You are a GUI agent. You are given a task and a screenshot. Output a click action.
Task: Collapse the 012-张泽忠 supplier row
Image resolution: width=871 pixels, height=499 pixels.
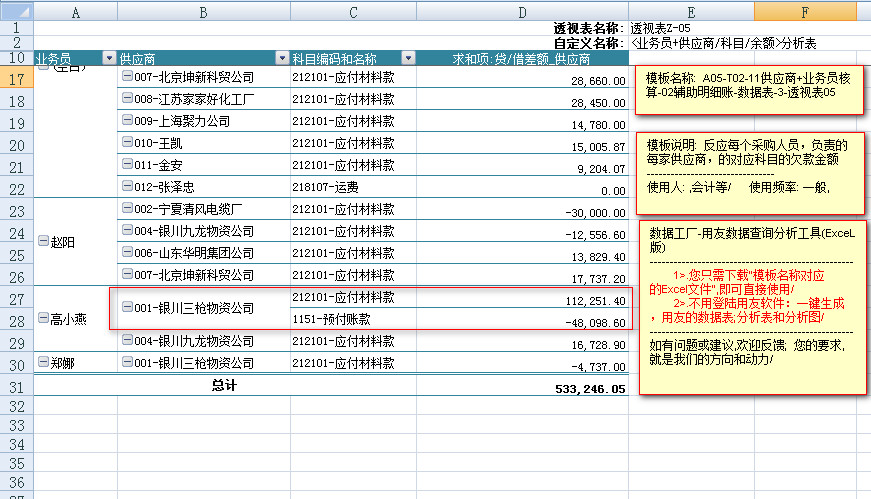tap(126, 187)
